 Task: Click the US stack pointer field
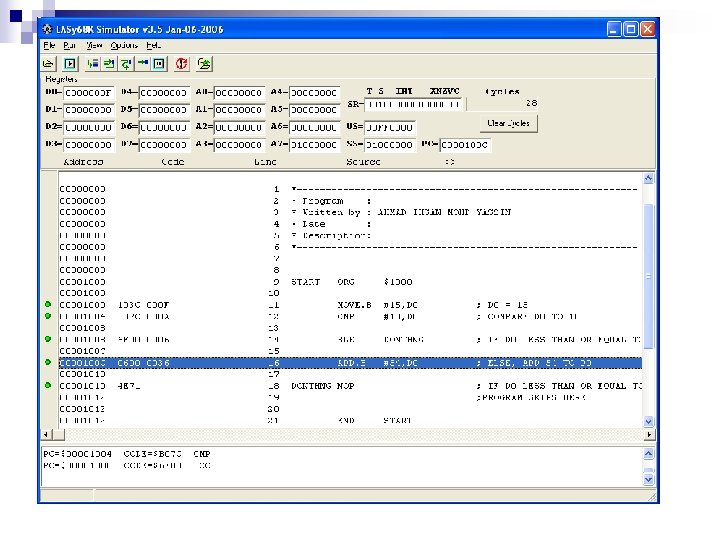point(390,127)
